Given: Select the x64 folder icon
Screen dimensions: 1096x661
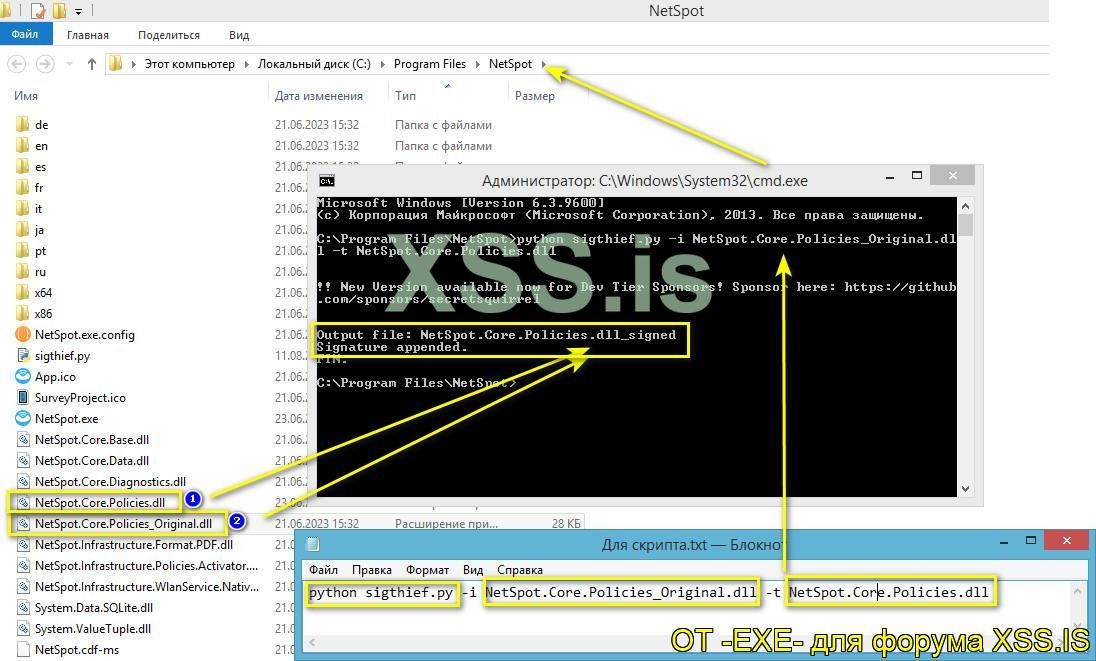Looking at the screenshot, I should coord(22,292).
